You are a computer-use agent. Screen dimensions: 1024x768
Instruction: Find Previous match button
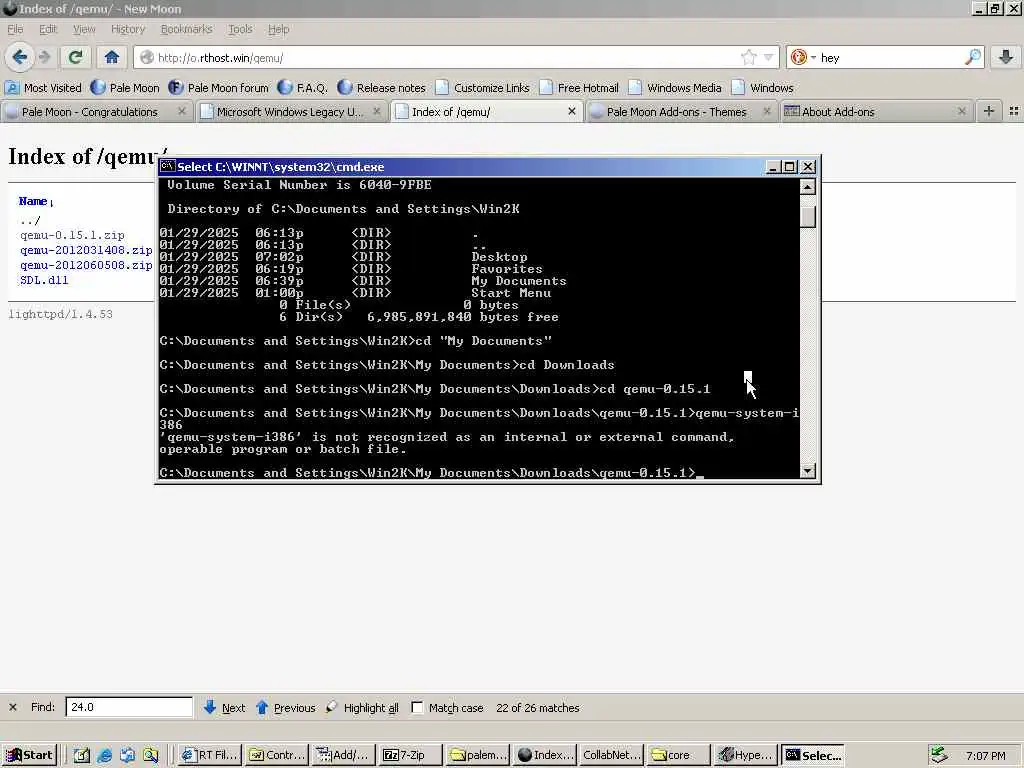pyautogui.click(x=285, y=707)
